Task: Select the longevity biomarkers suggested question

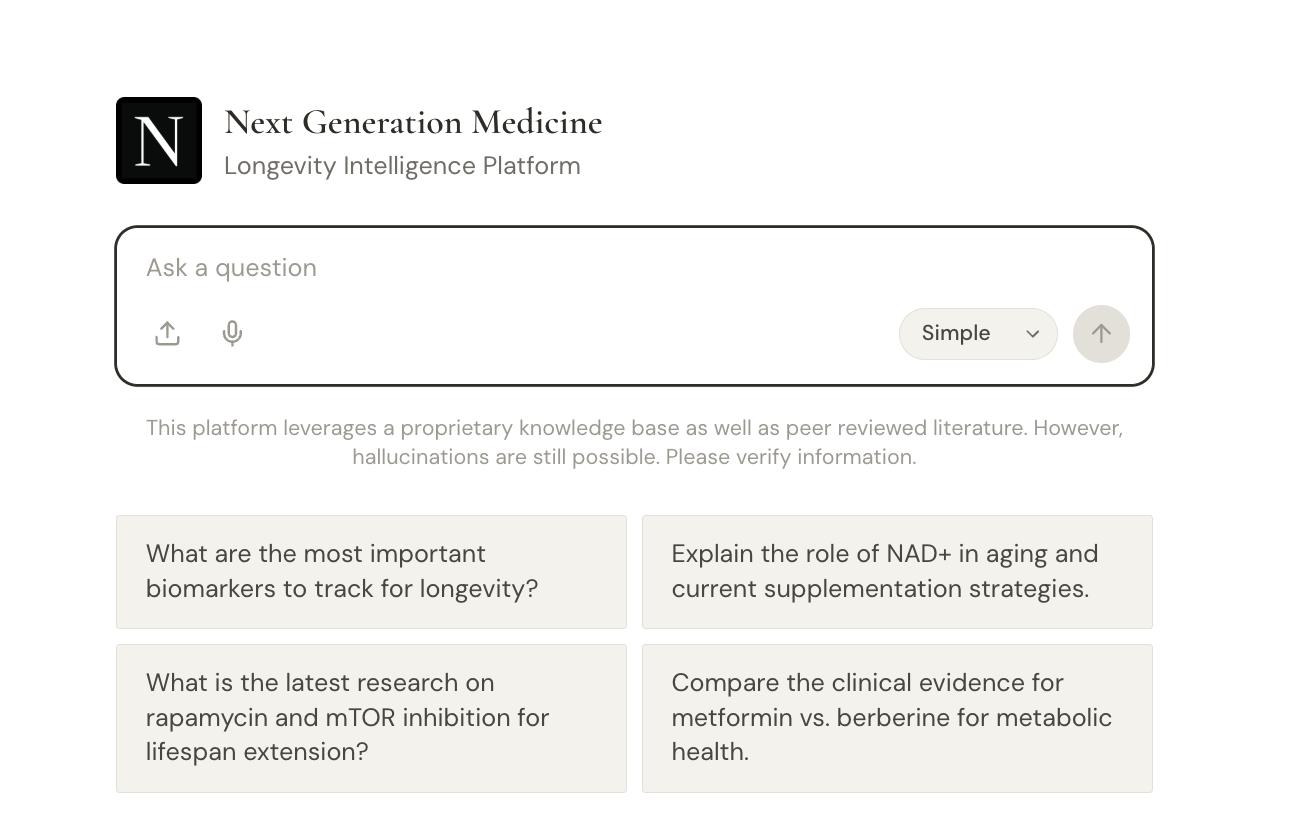Action: [x=371, y=572]
